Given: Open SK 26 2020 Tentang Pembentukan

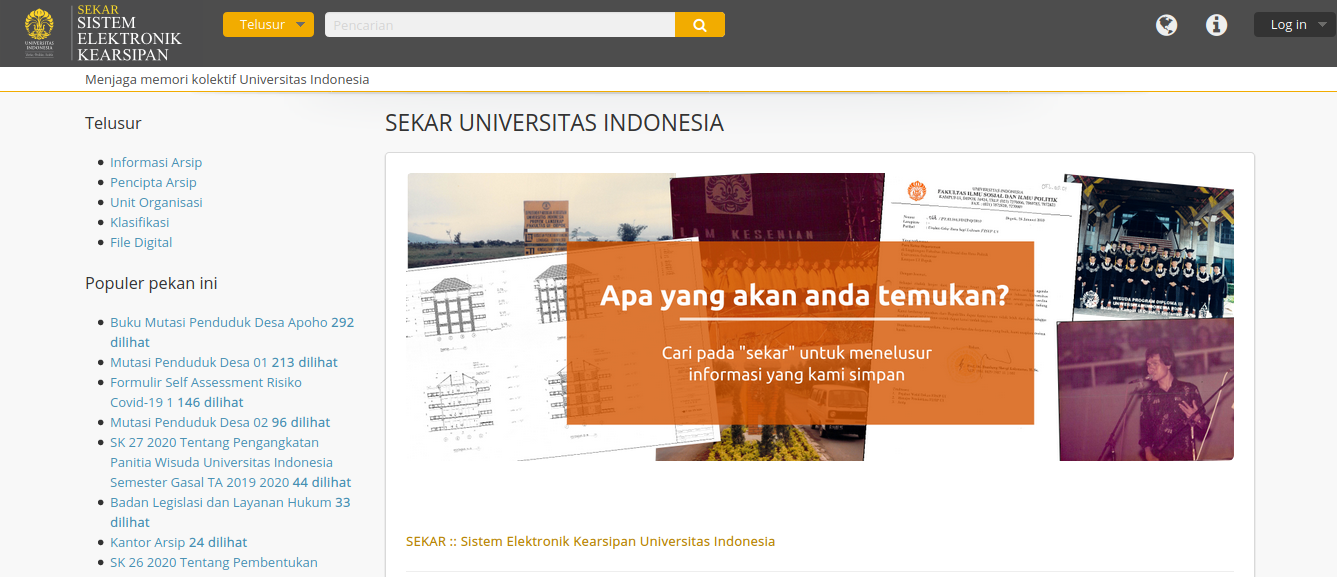Looking at the screenshot, I should (213, 562).
